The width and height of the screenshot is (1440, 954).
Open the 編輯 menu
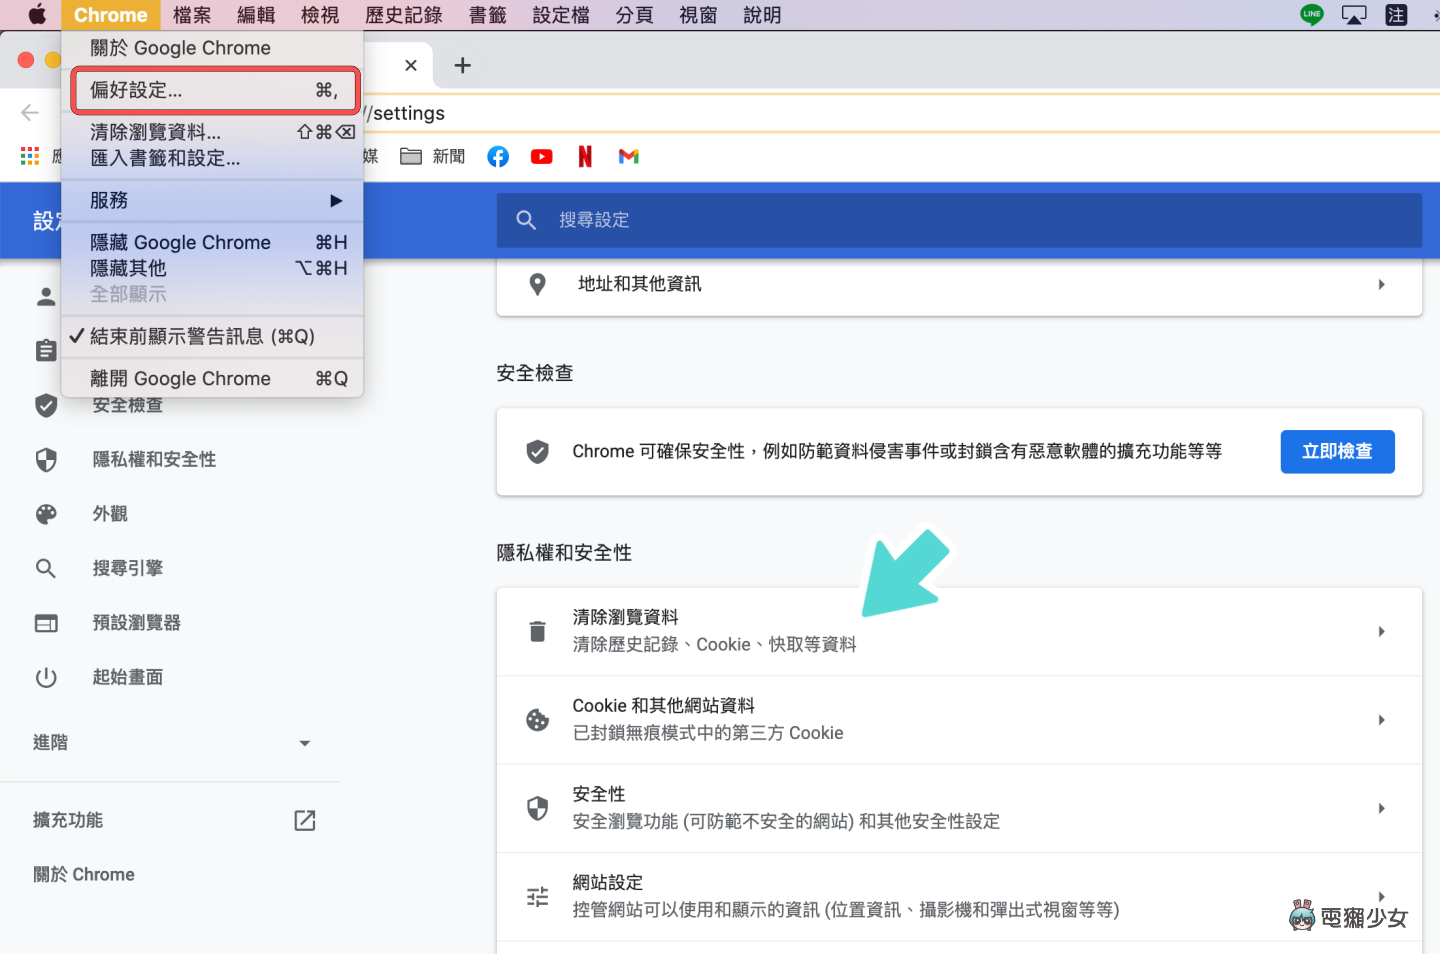(256, 15)
